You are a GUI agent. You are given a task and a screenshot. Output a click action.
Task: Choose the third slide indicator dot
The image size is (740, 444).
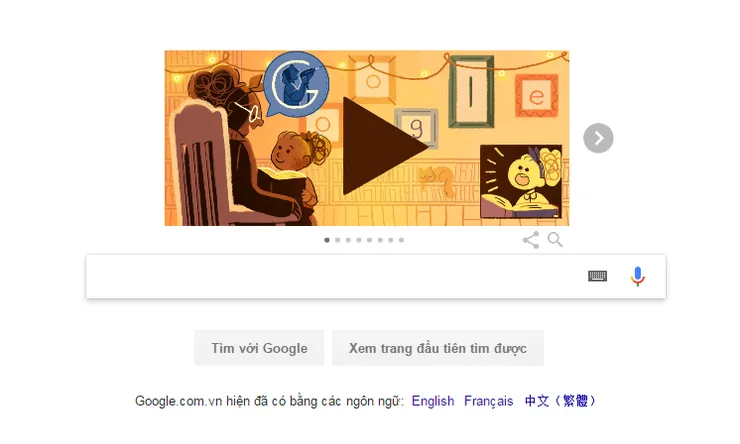[x=348, y=240]
